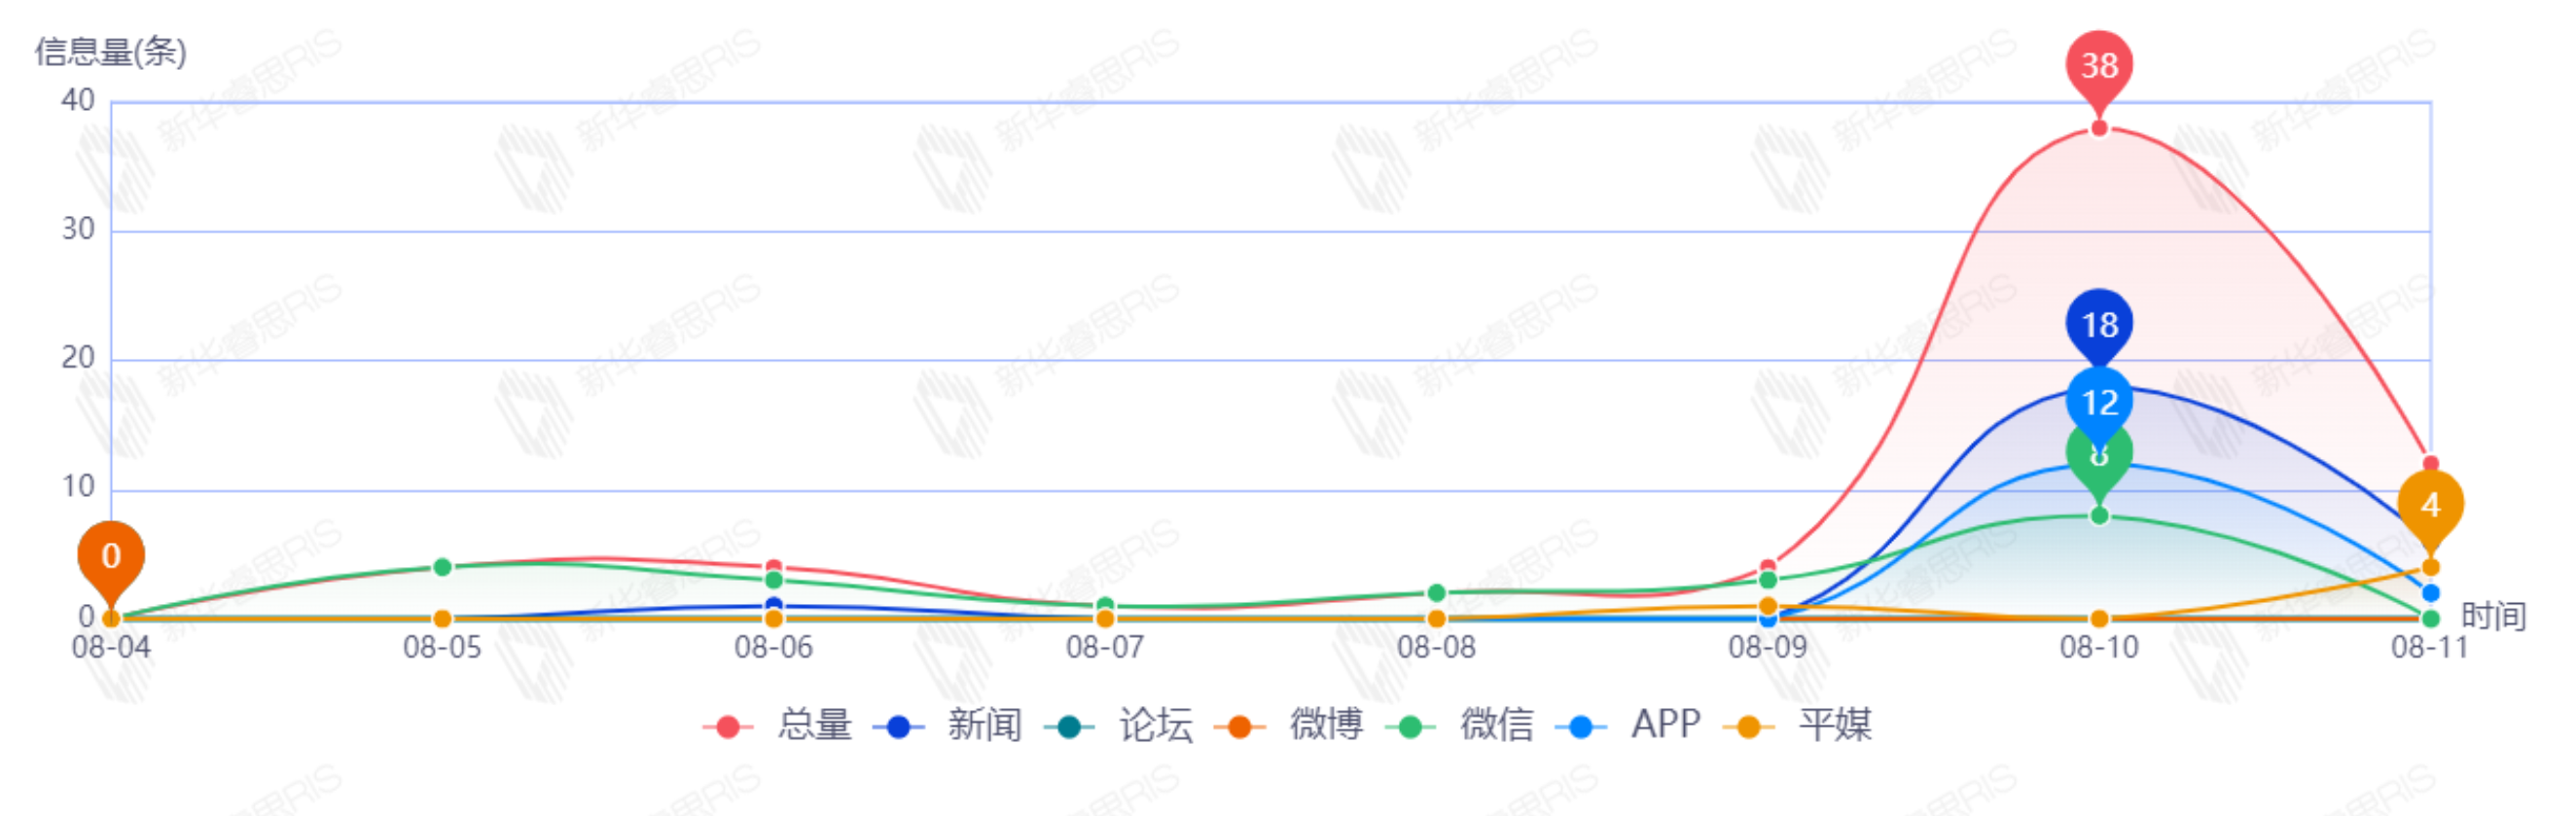Click the green 微信 data point at 08-08

tap(1436, 593)
